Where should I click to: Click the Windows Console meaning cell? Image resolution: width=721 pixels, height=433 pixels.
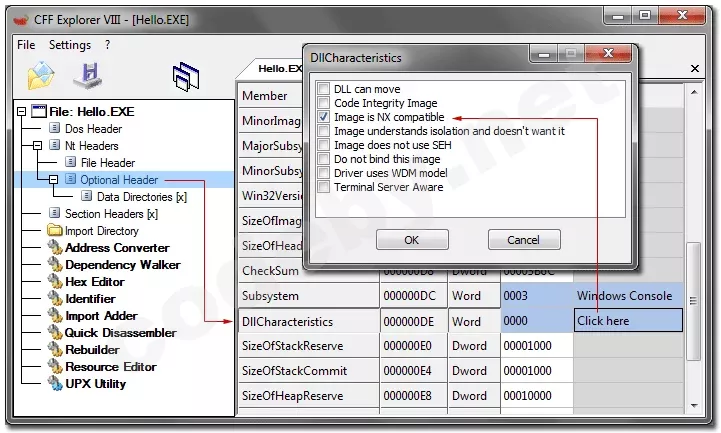pyautogui.click(x=628, y=295)
